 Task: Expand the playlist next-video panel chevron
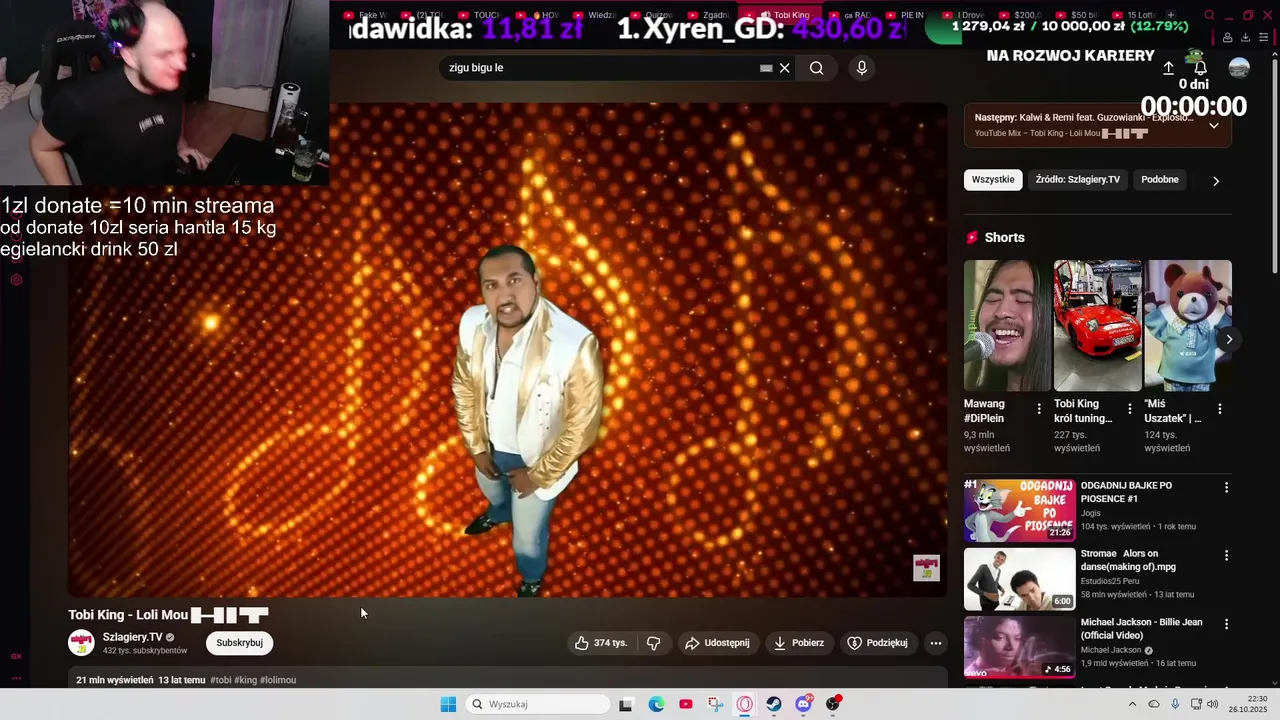coord(1214,126)
